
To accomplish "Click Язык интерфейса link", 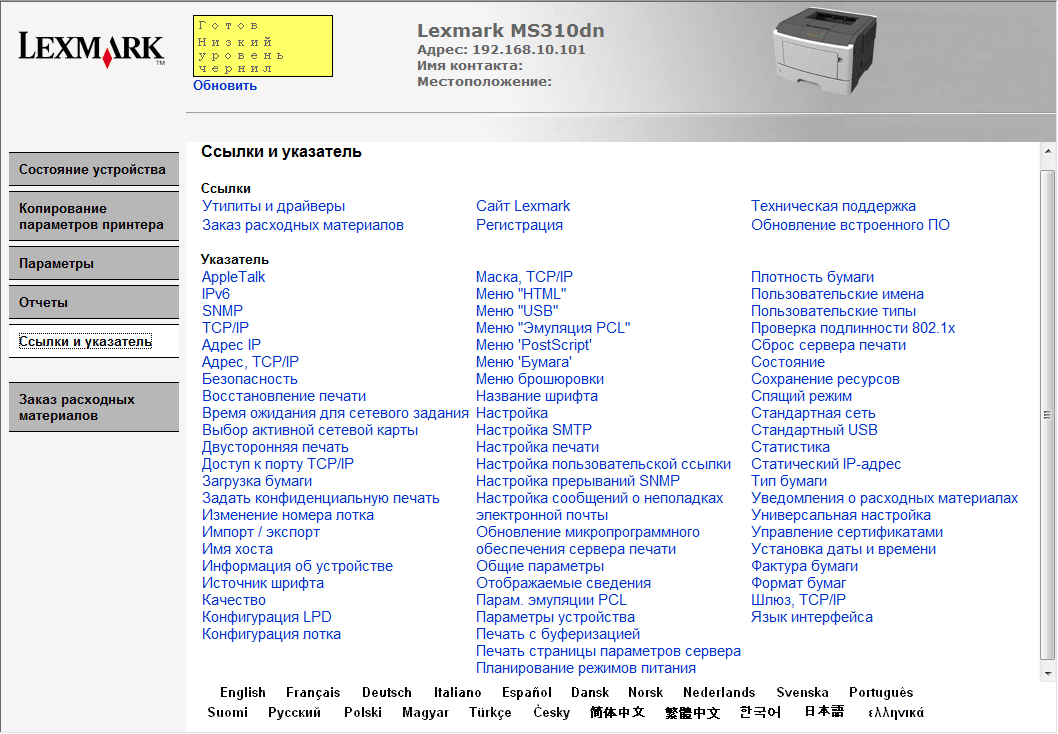I will click(812, 617).
